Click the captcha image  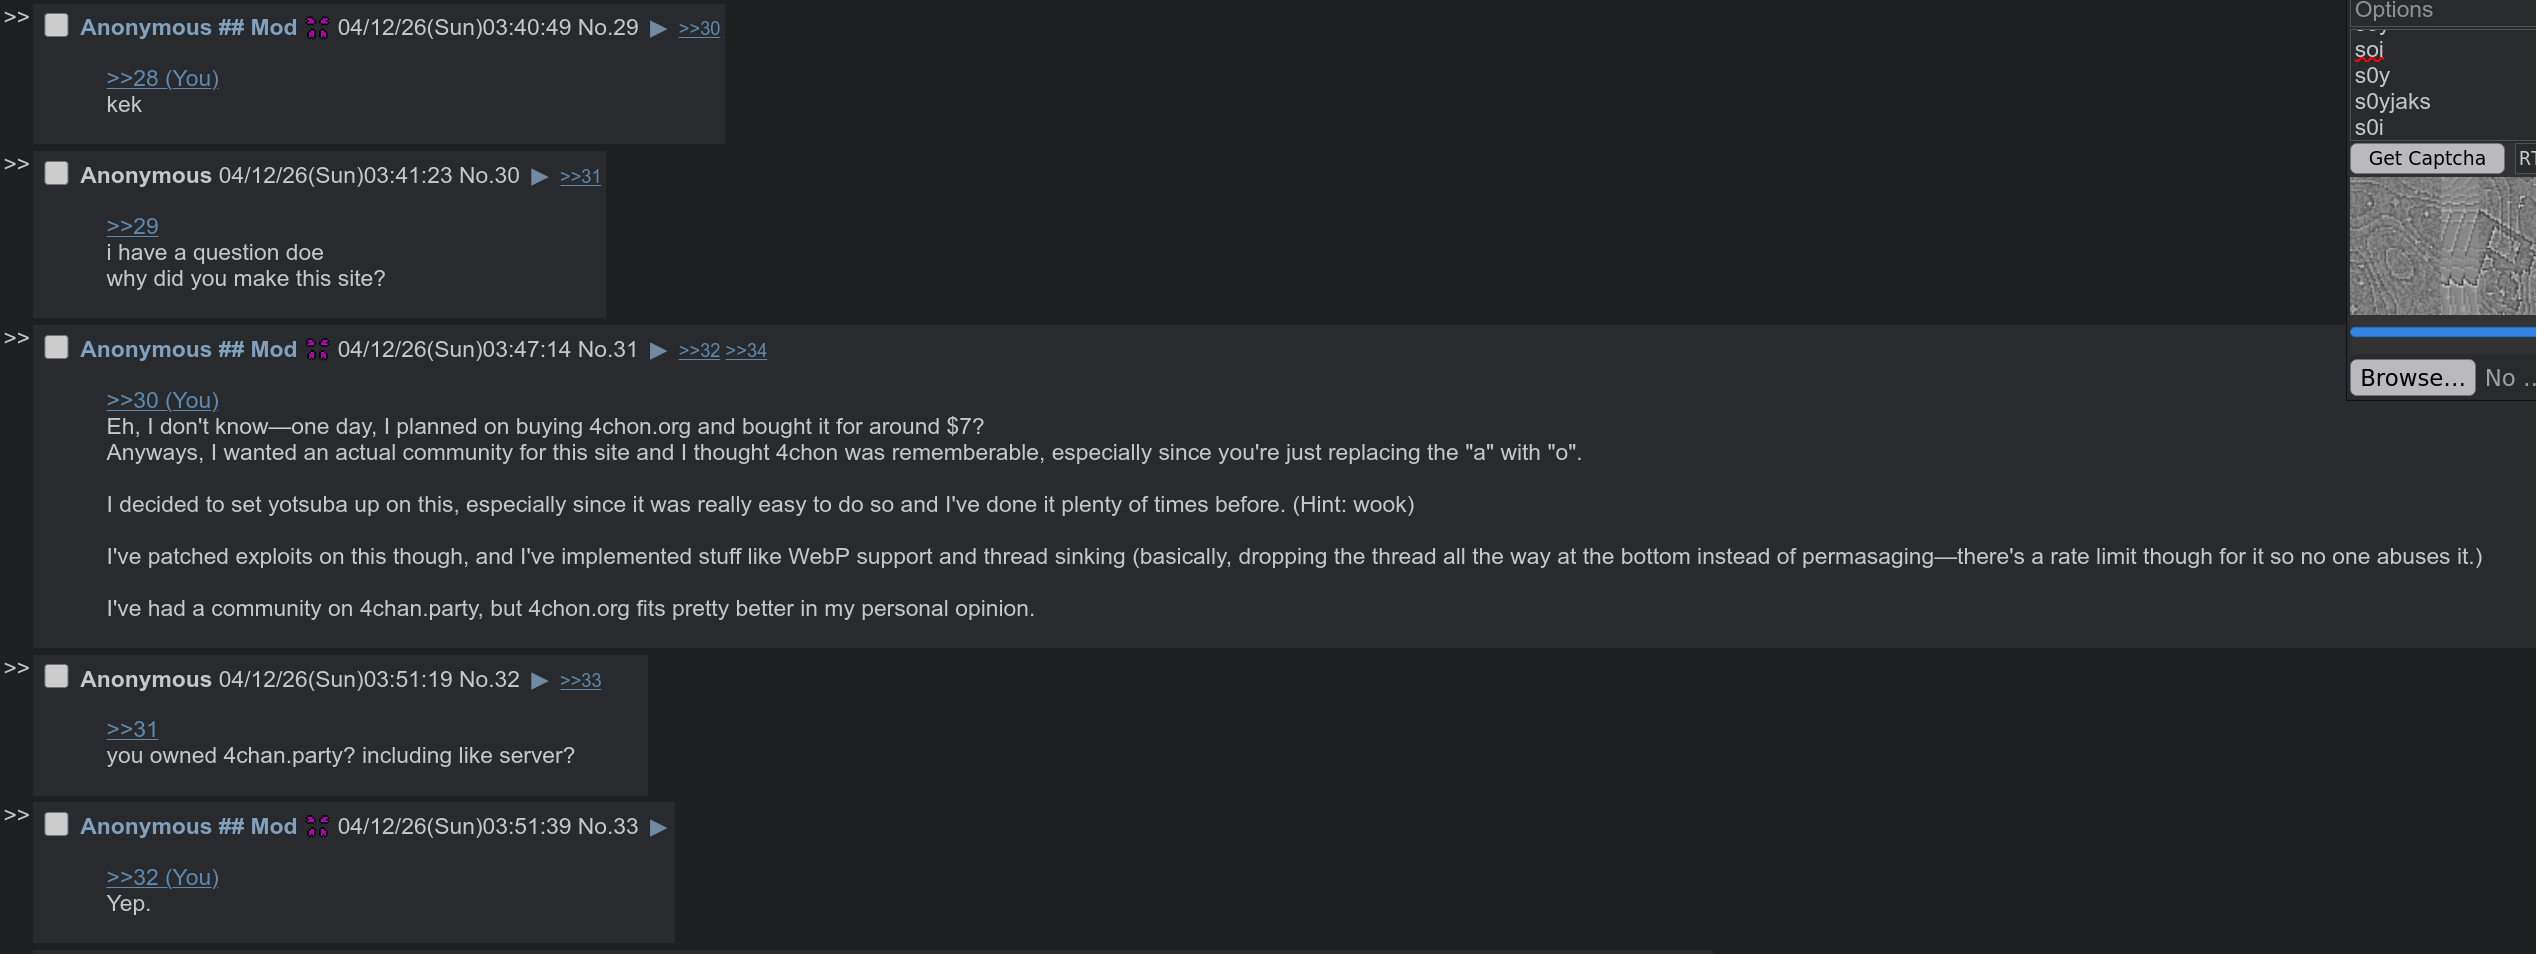(x=2442, y=246)
